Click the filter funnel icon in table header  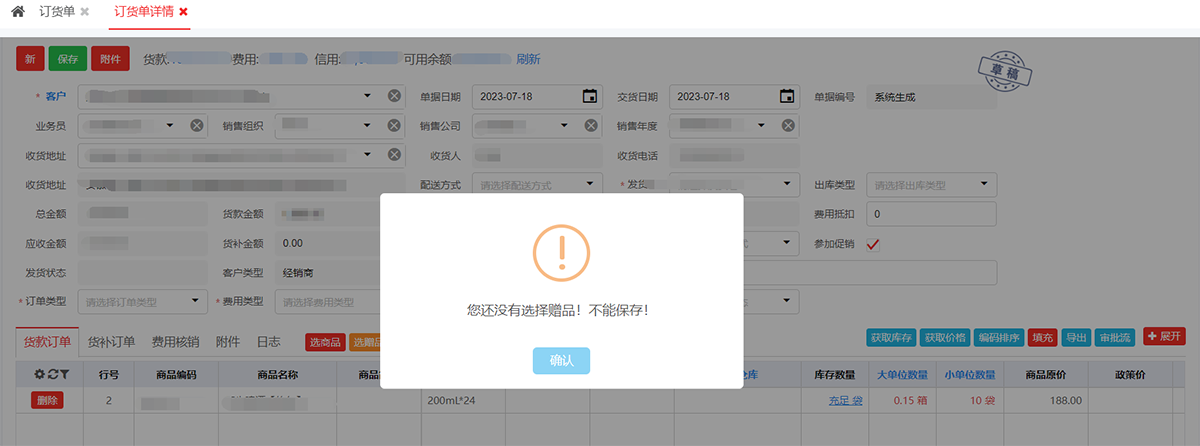point(63,374)
